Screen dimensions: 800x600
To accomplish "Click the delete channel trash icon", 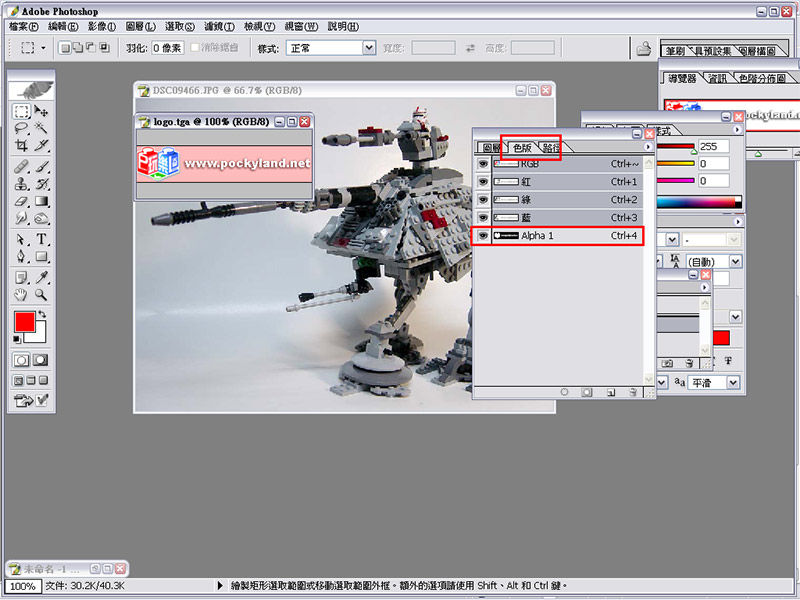I will 633,392.
